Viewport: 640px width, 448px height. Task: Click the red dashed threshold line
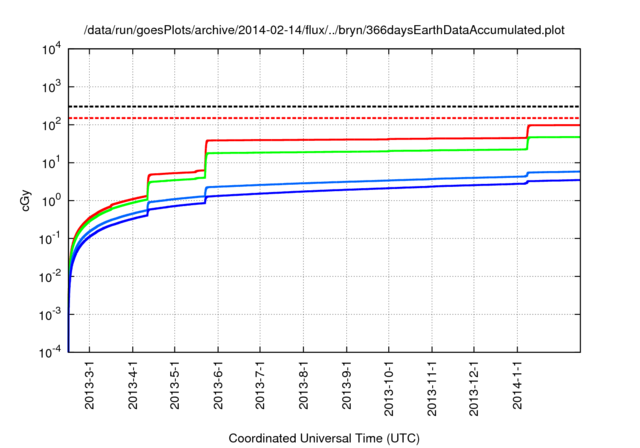click(320, 118)
